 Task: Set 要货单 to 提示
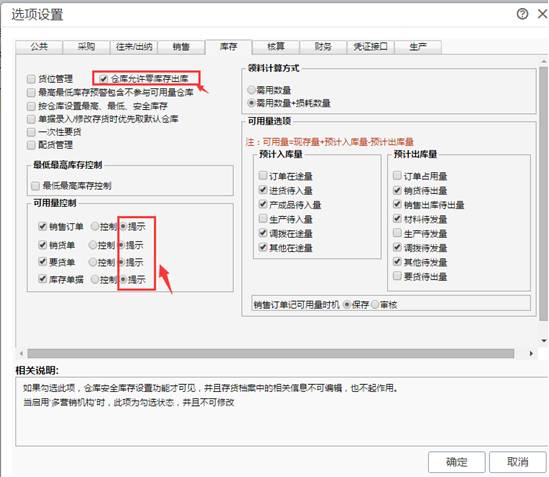tap(121, 262)
